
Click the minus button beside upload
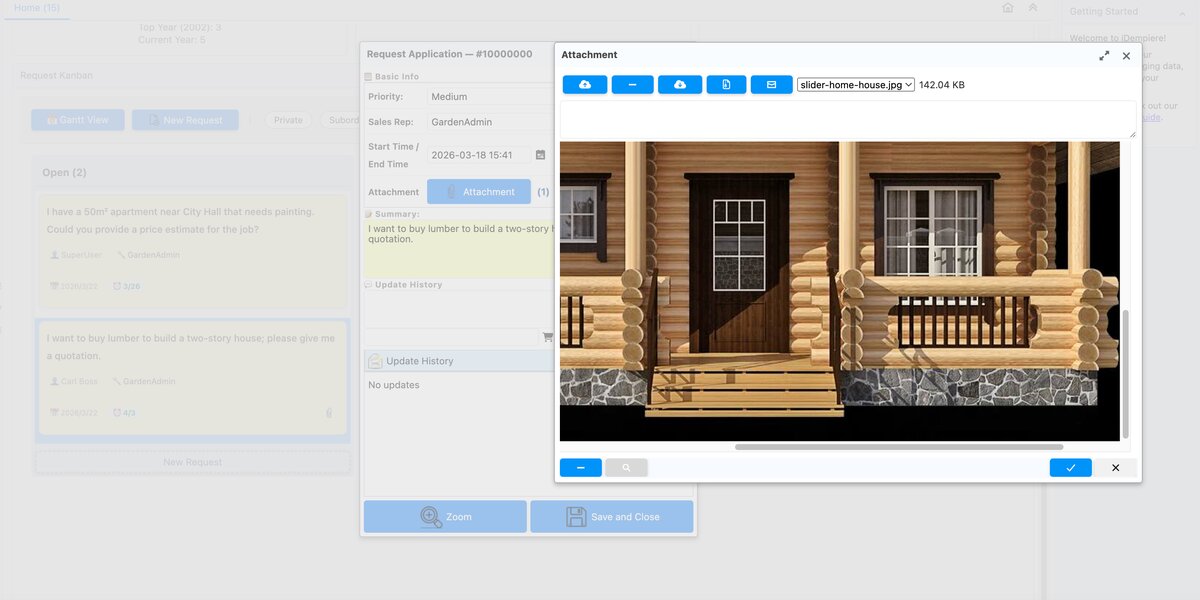click(x=632, y=85)
